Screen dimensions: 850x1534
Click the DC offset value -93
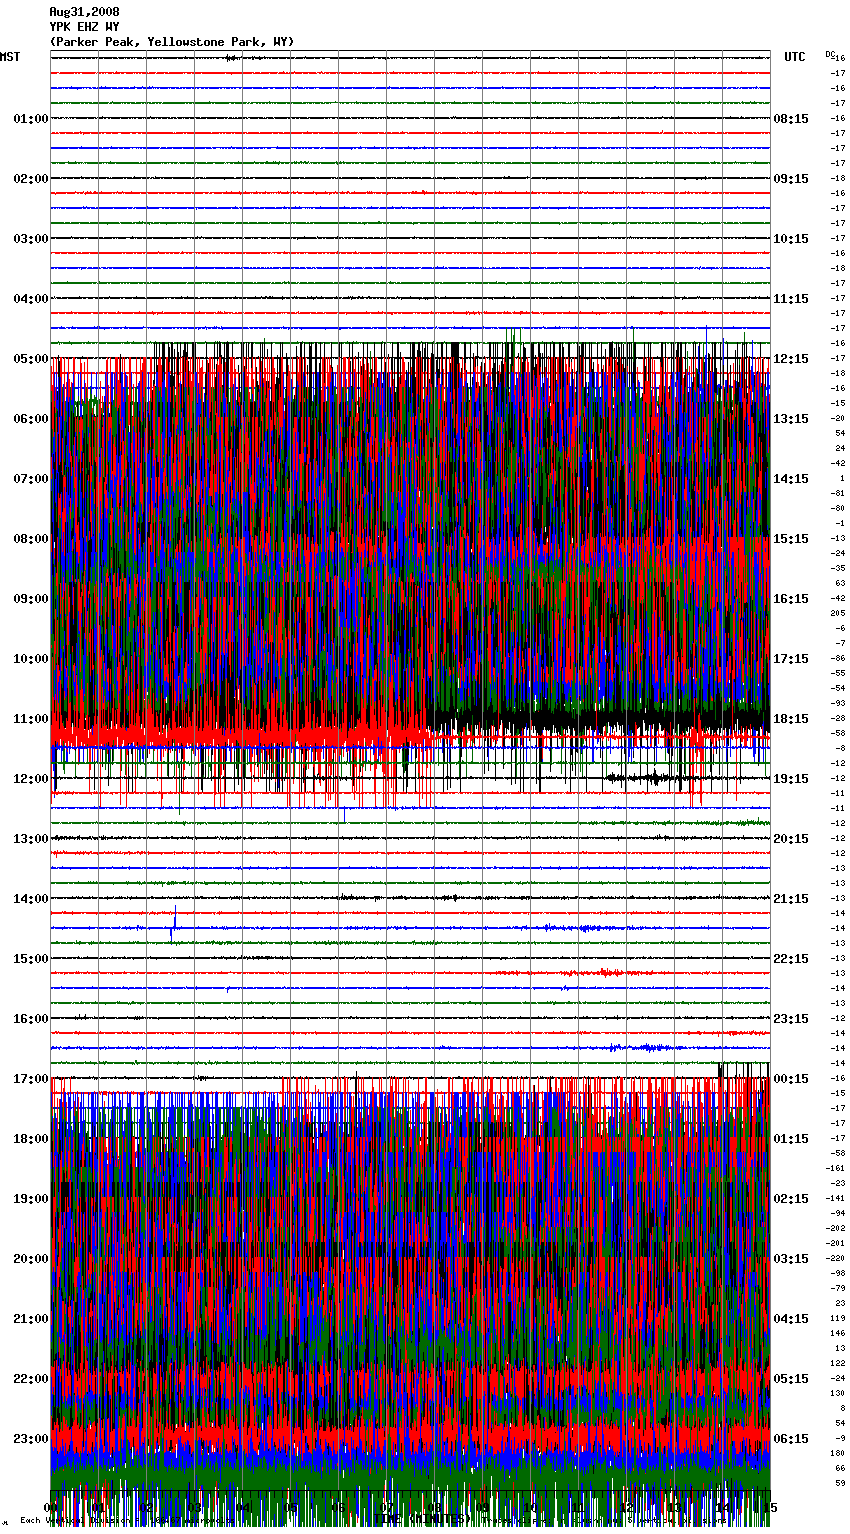[x=838, y=703]
